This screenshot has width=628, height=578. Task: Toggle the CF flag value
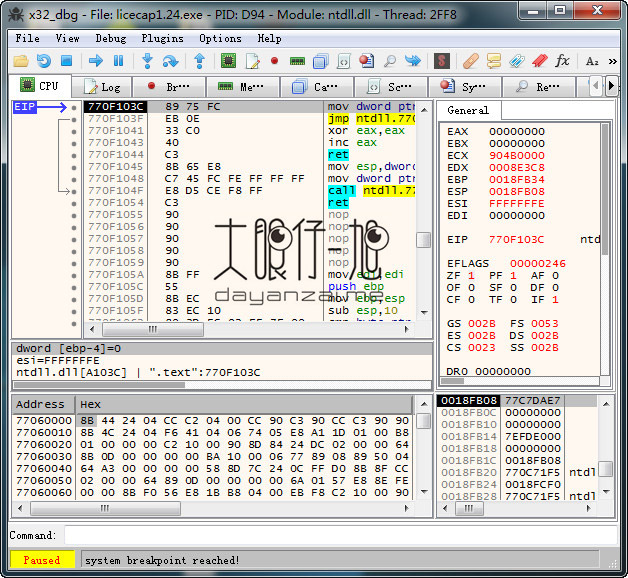point(471,300)
